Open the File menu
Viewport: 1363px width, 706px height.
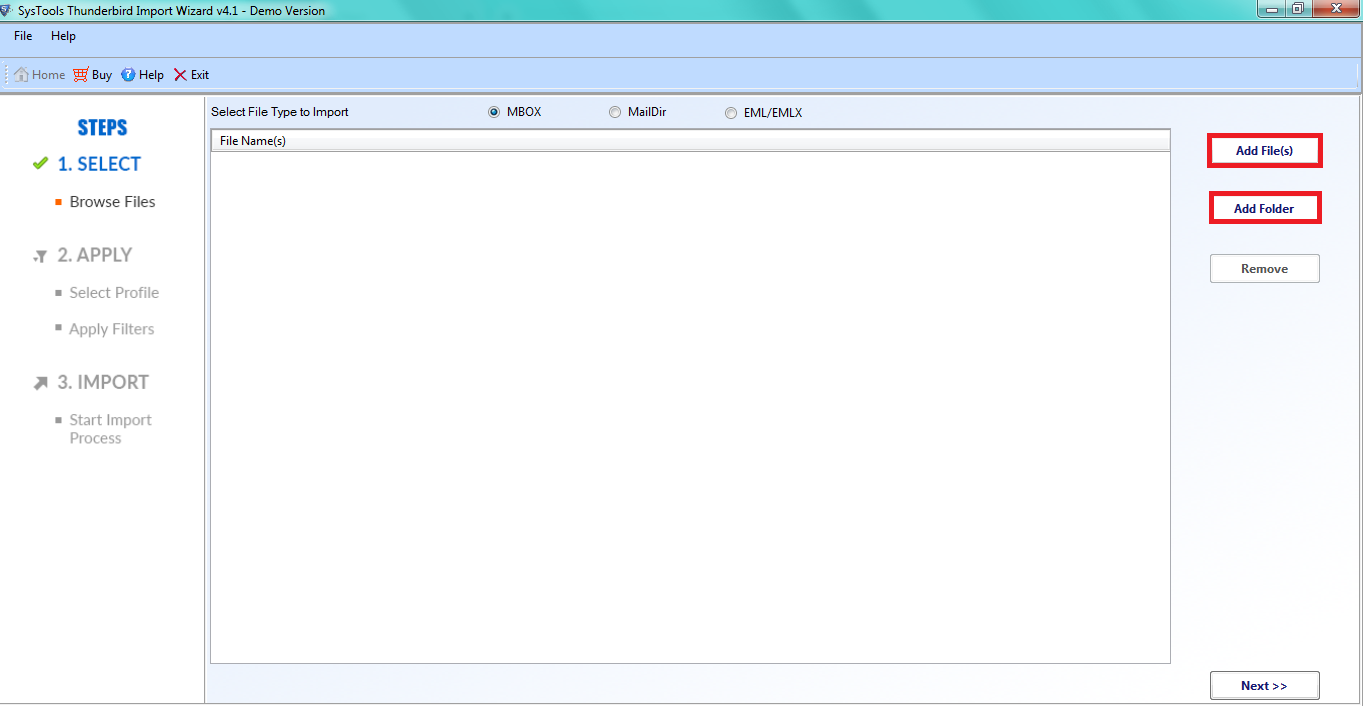[x=23, y=36]
